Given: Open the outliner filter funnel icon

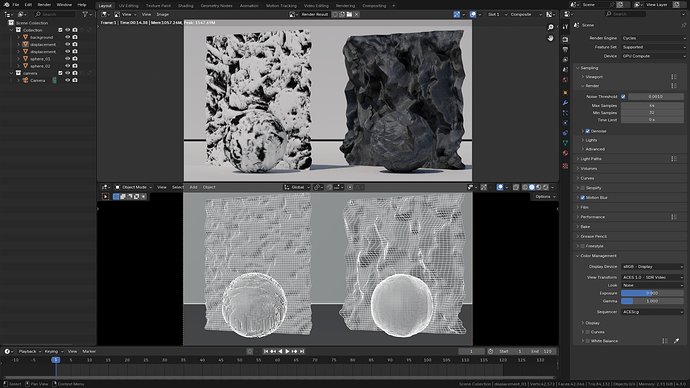Looking at the screenshot, I should click(85, 14).
